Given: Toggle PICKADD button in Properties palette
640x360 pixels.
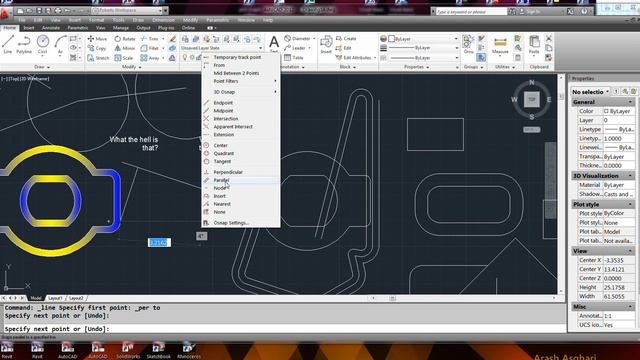Looking at the screenshot, I should (616, 91).
